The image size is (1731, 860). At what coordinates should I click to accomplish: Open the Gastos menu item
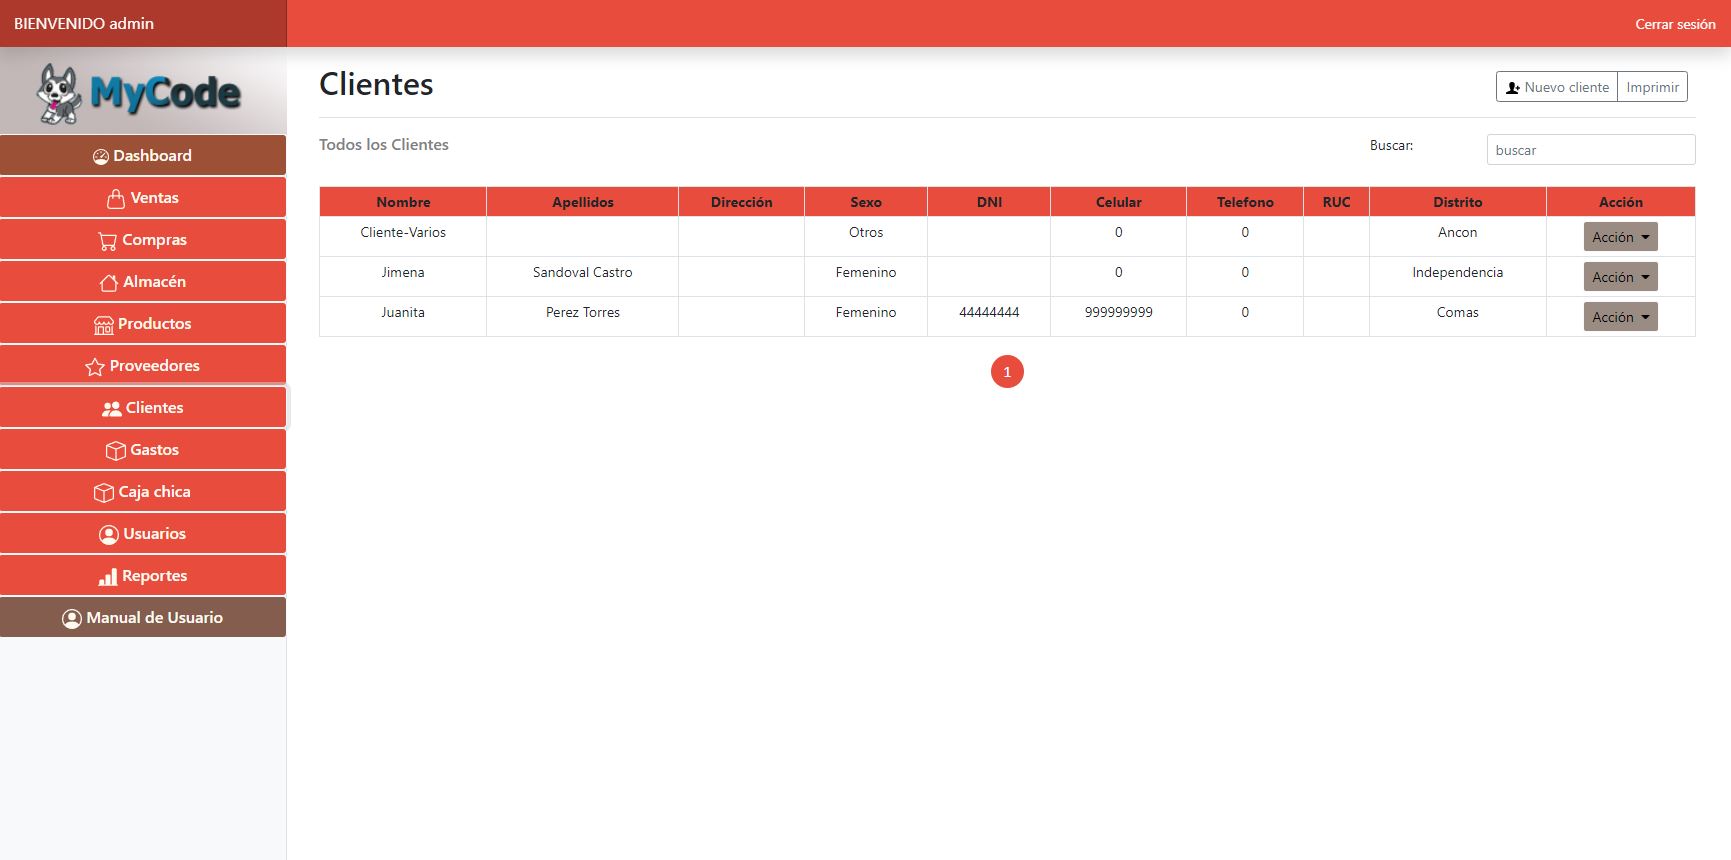pyautogui.click(x=143, y=450)
